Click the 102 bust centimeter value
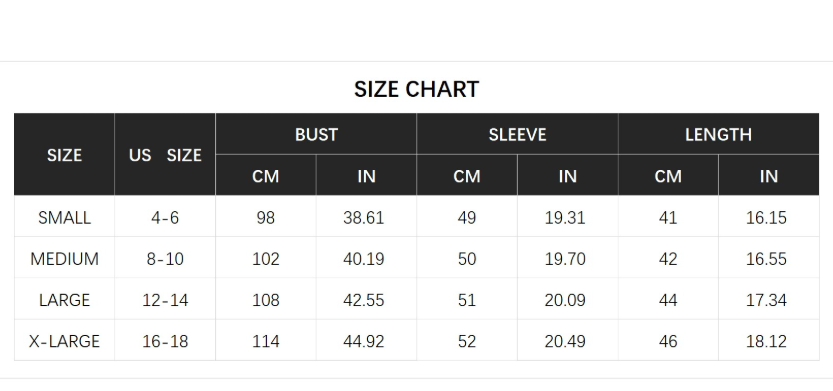 (x=266, y=259)
